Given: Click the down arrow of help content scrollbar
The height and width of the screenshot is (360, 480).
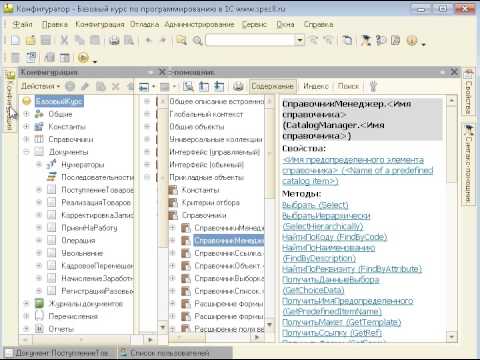Looking at the screenshot, I should (452, 337).
